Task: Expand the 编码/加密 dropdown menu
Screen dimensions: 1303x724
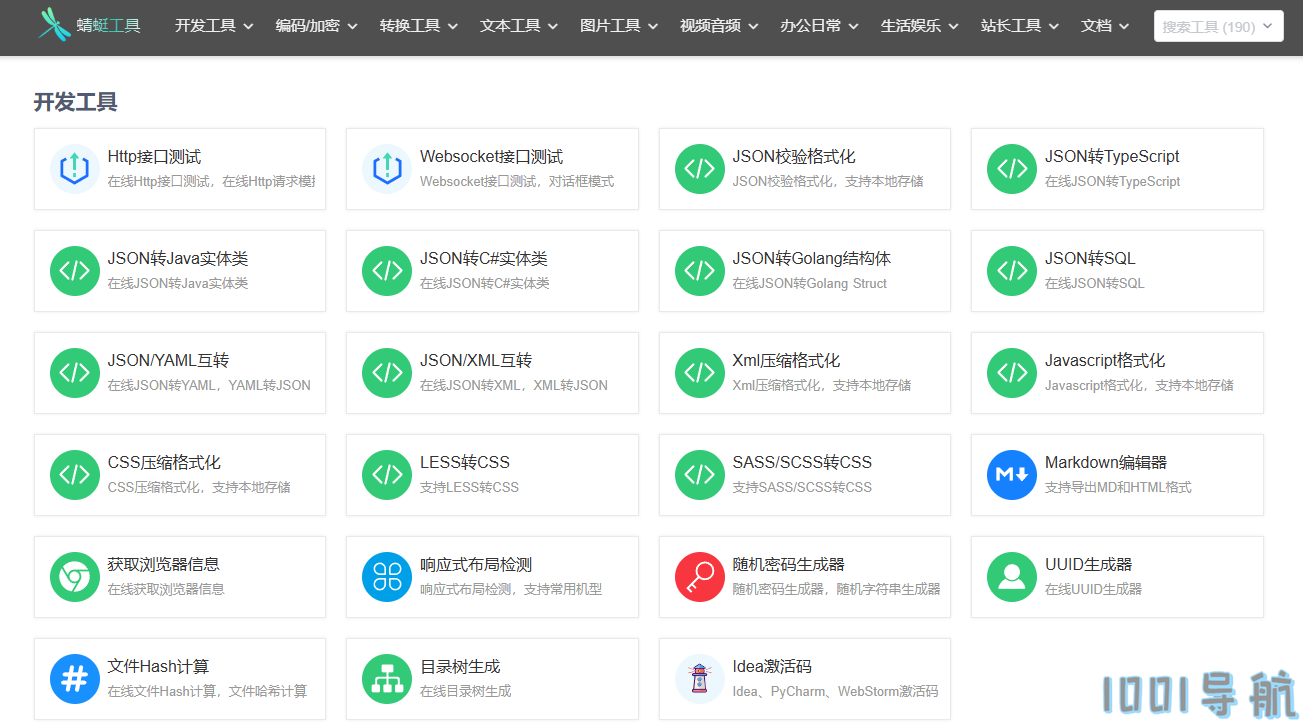Action: pyautogui.click(x=316, y=26)
